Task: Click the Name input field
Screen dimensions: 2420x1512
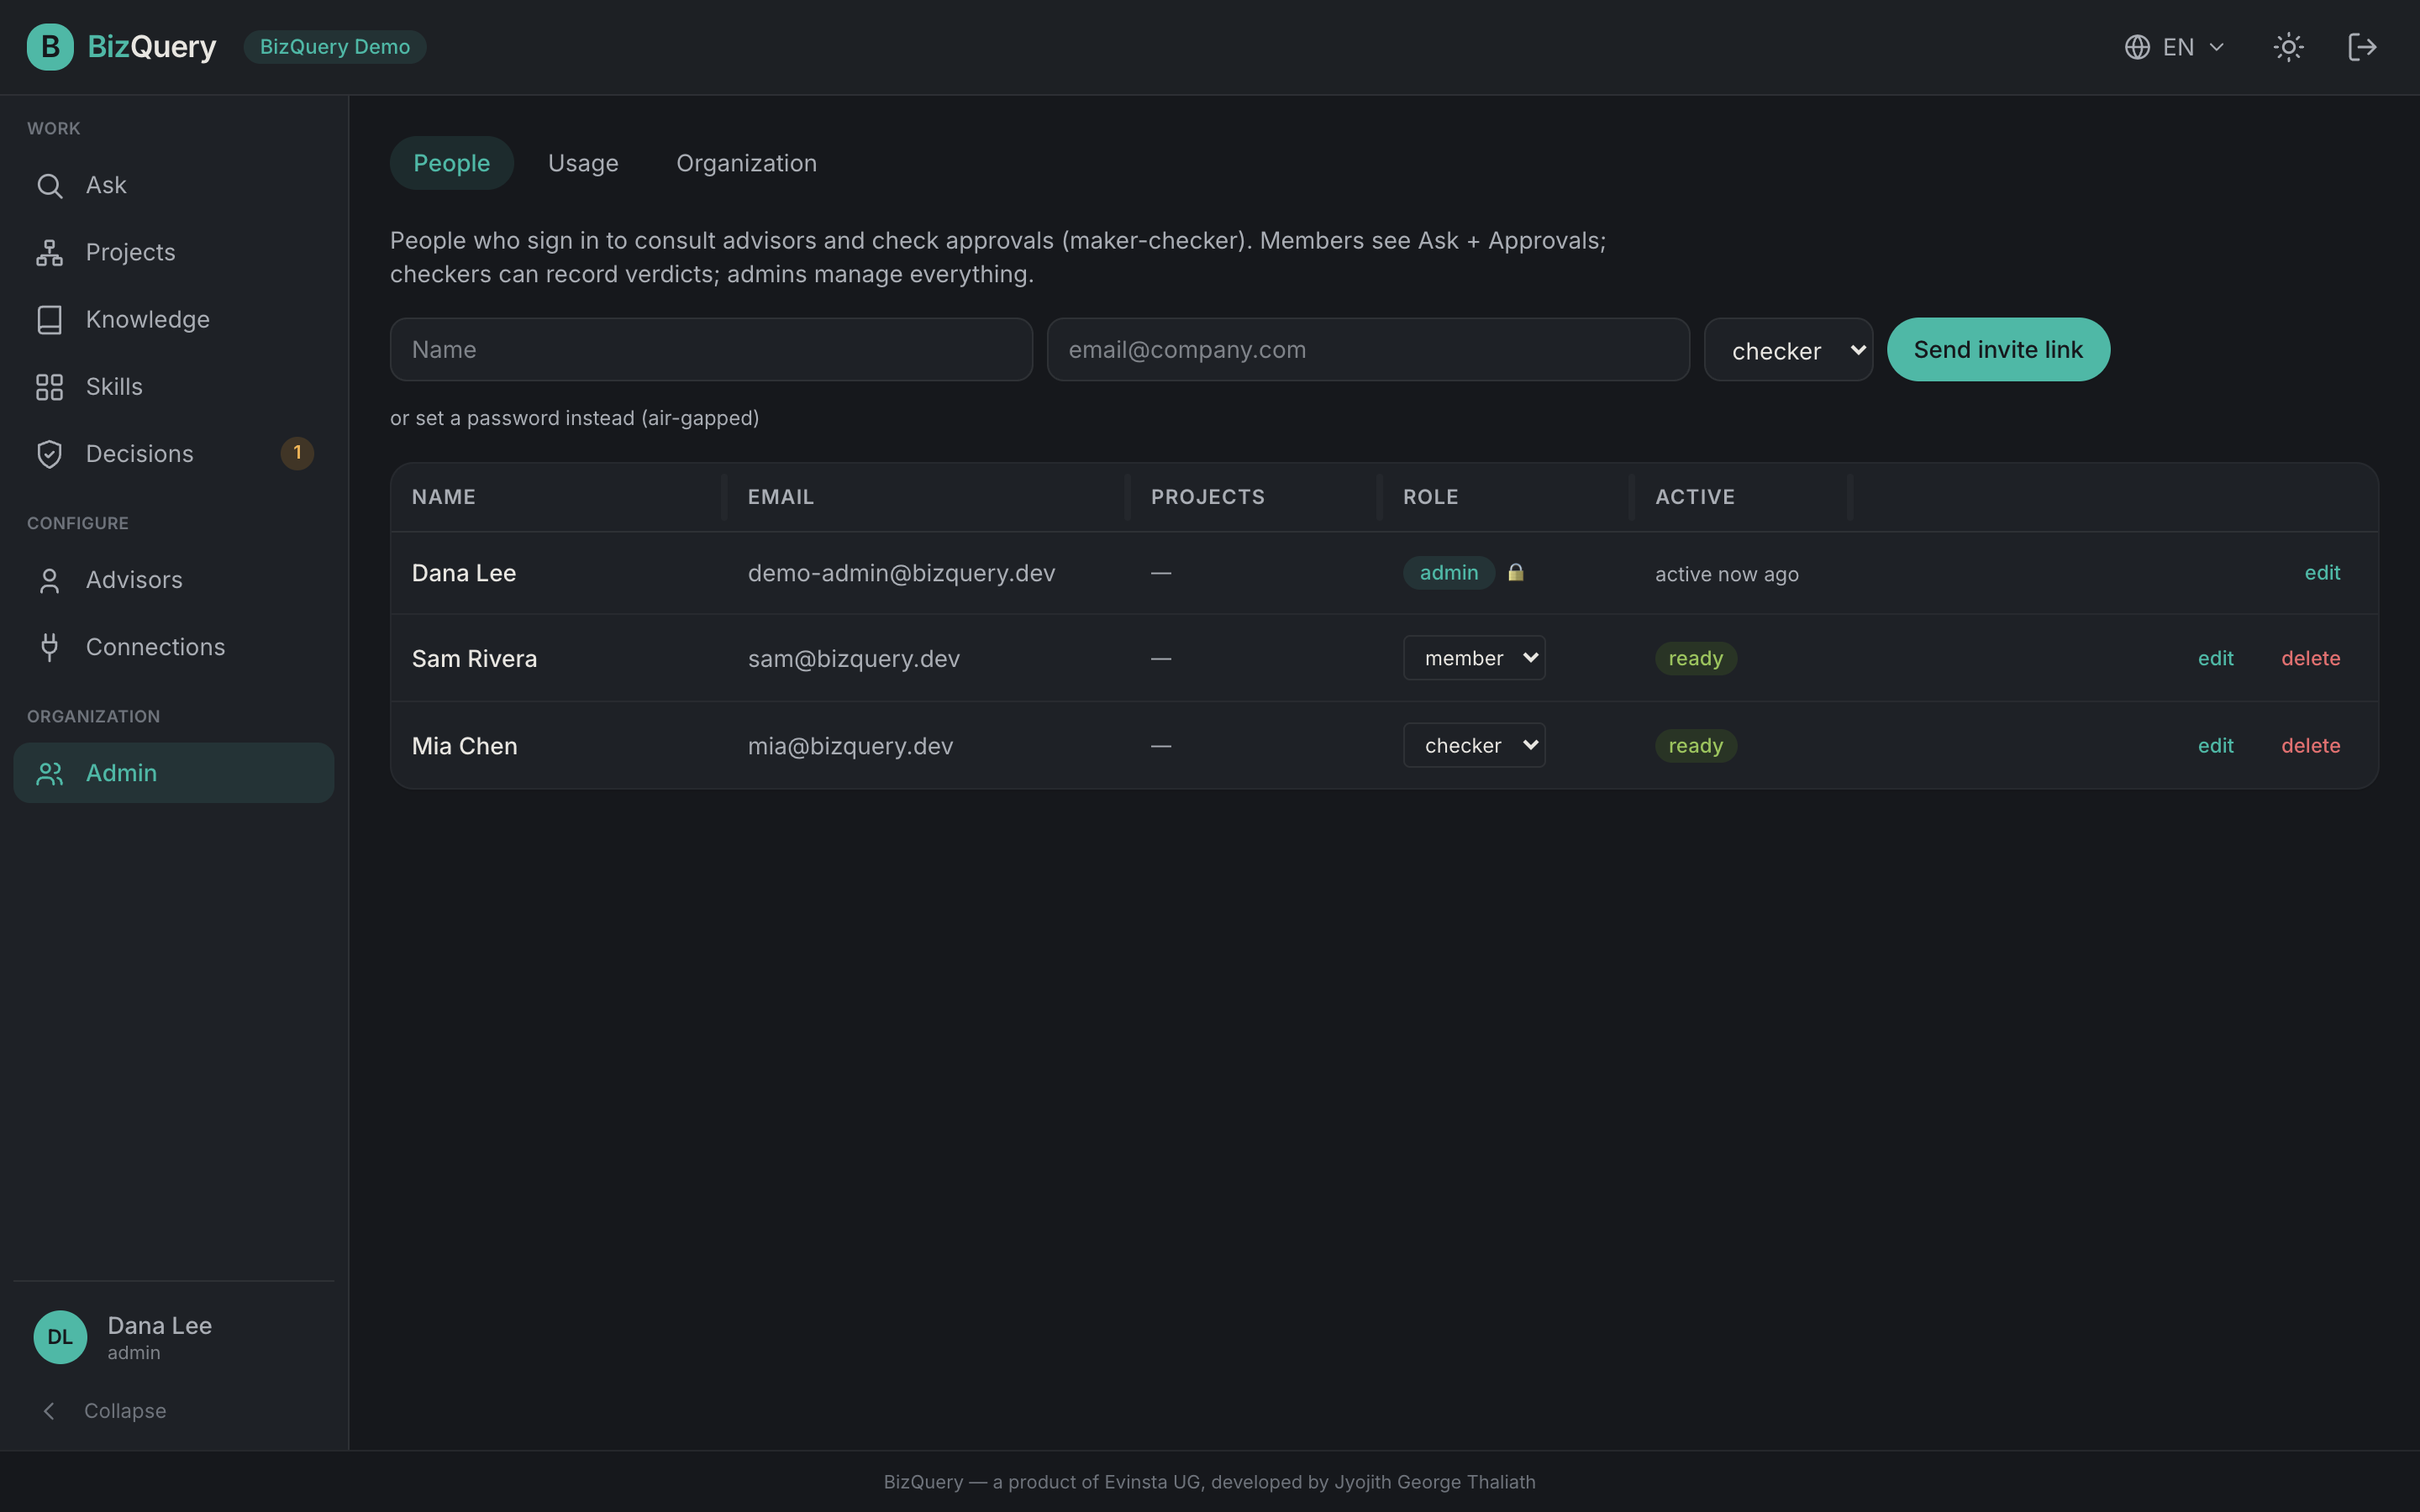Action: coord(711,350)
